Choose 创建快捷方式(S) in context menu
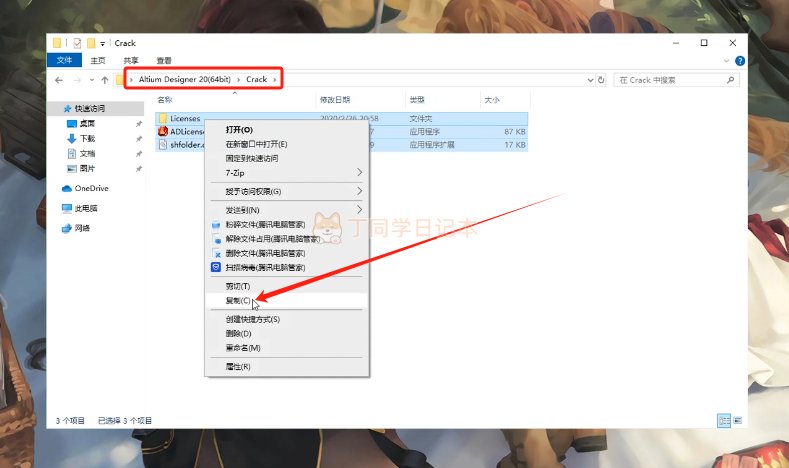 tap(287, 319)
